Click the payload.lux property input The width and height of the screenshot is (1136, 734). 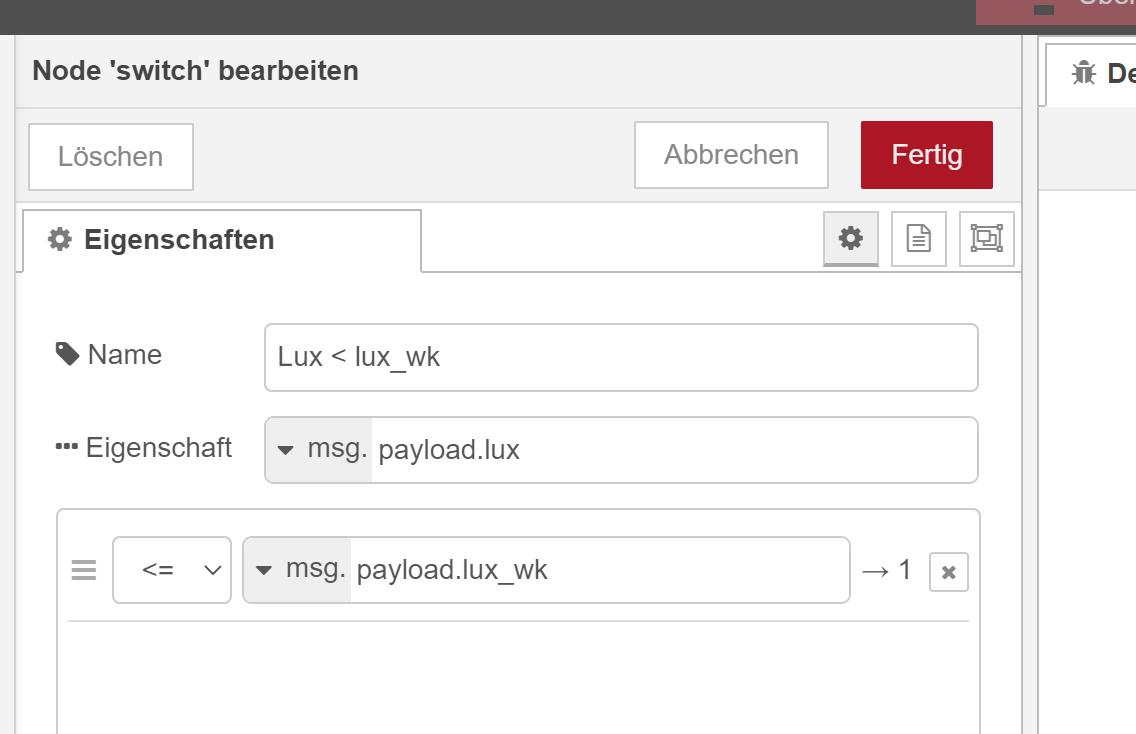674,450
